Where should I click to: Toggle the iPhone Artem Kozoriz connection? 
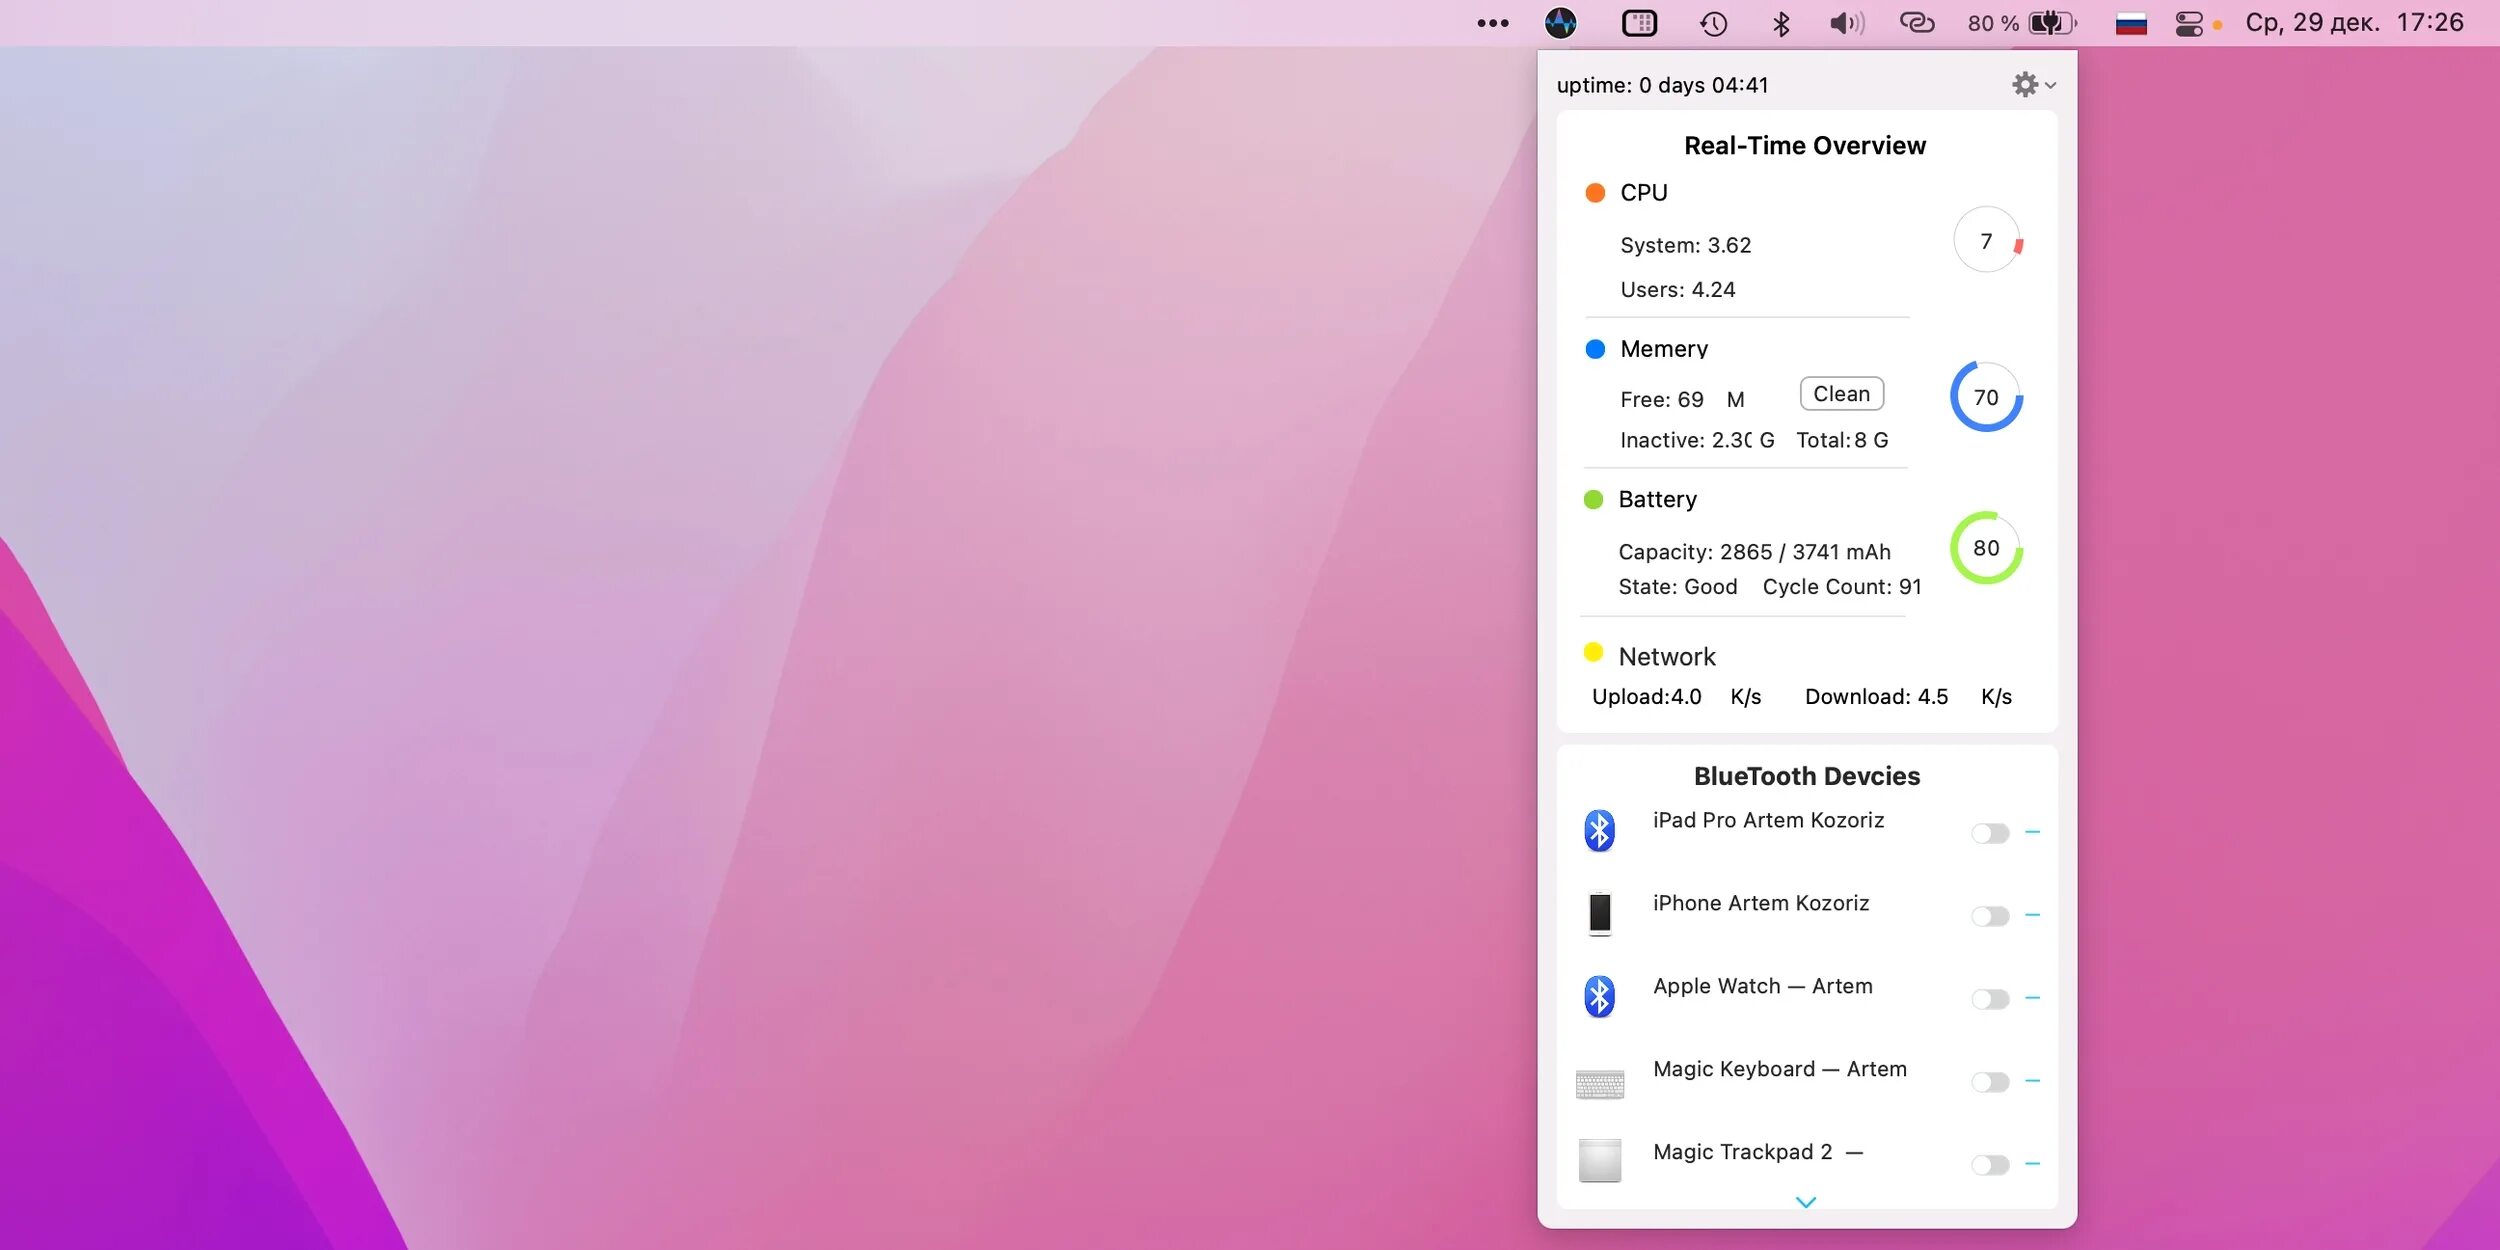coord(1989,916)
